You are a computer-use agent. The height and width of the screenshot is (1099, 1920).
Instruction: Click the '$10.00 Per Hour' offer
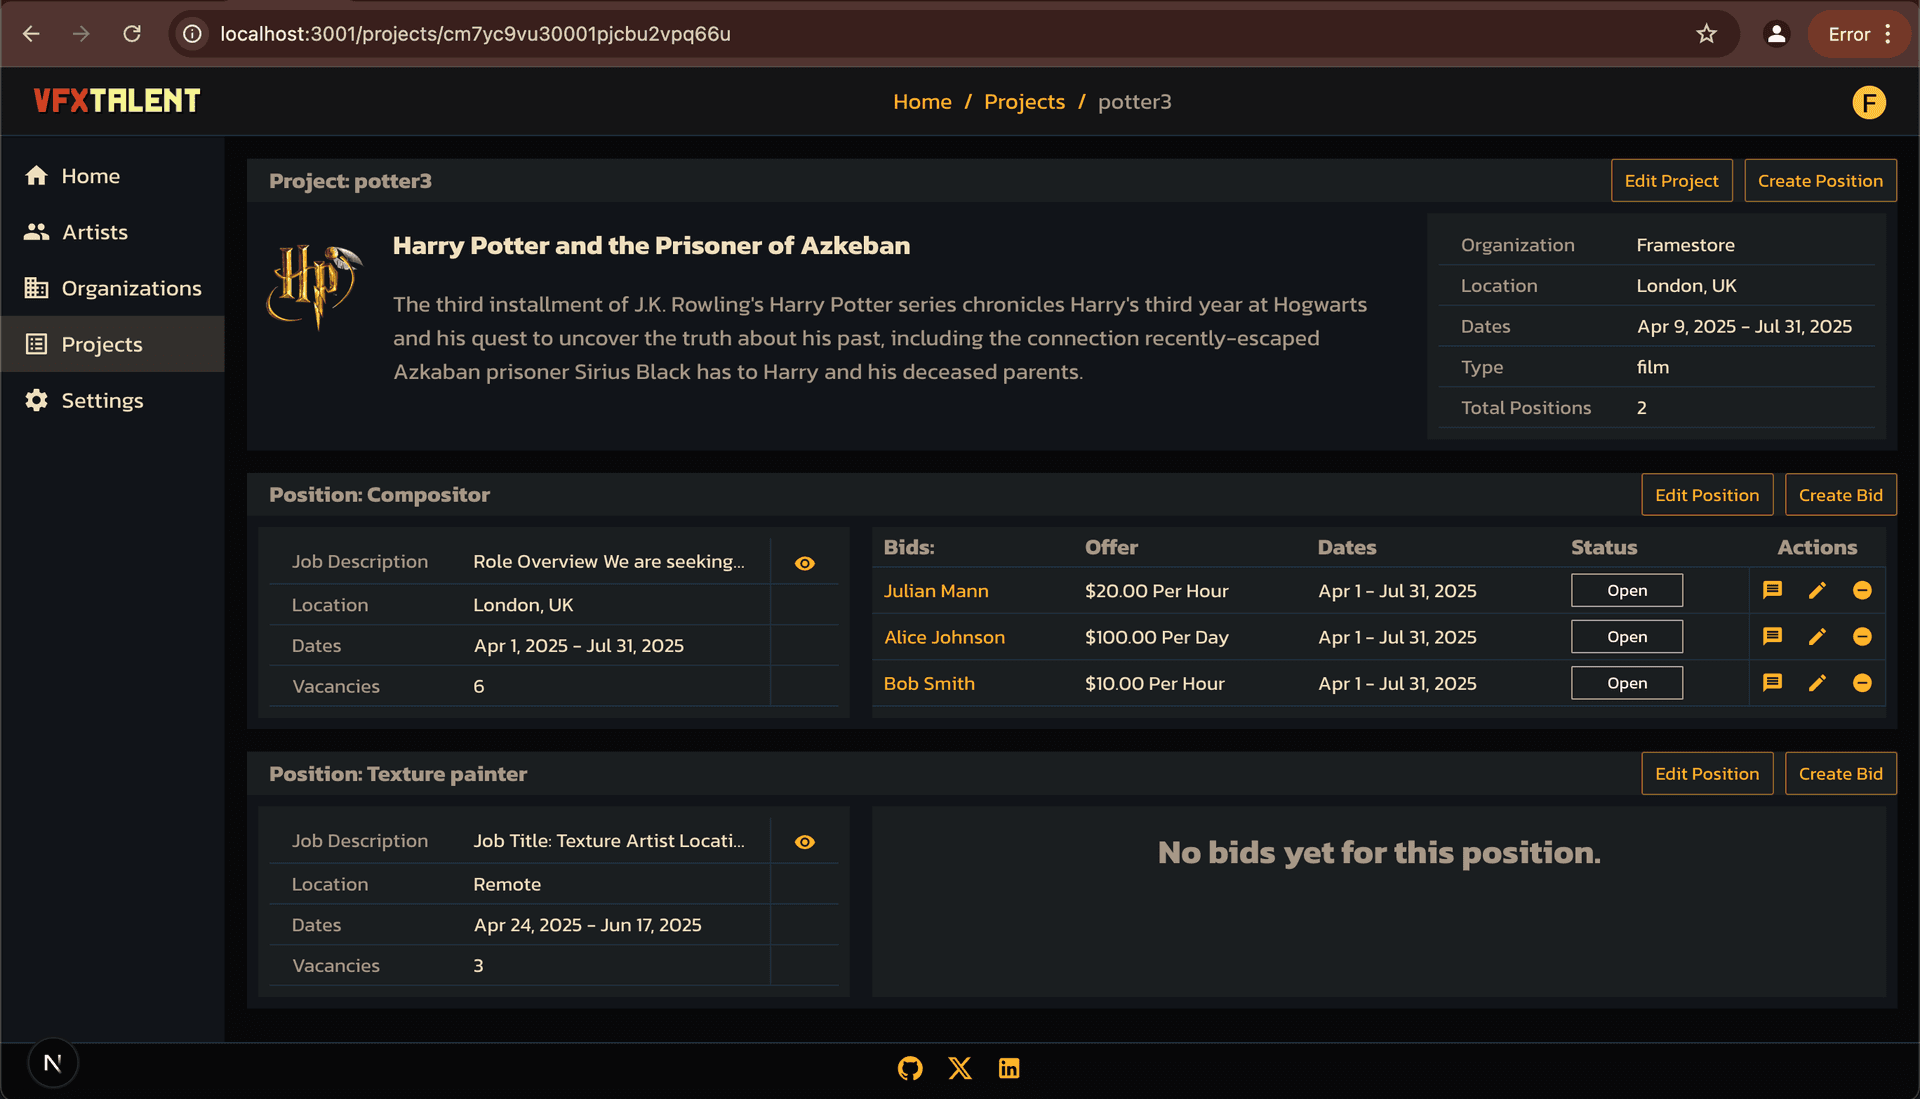tap(1154, 684)
